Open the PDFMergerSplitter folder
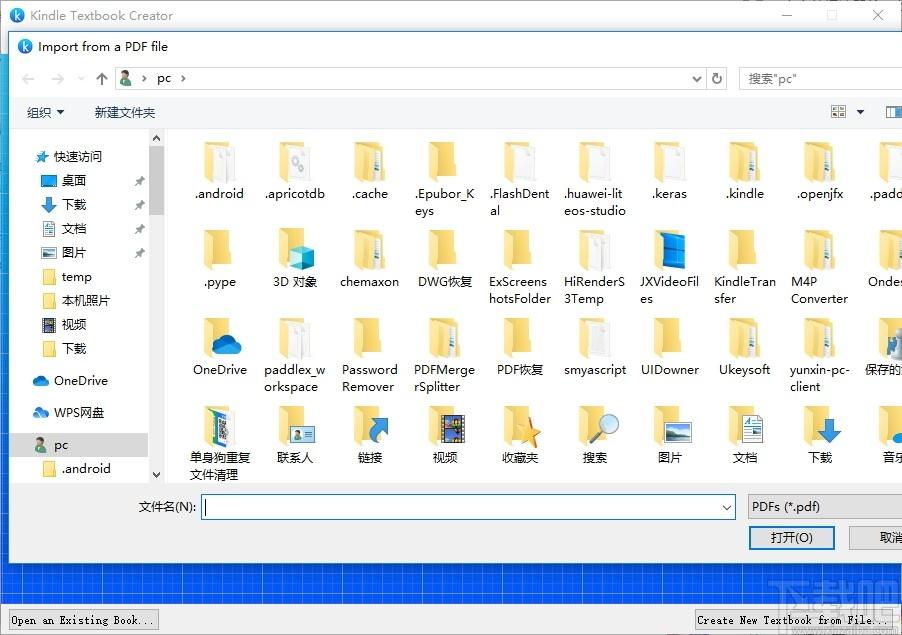The height and width of the screenshot is (635, 902). (444, 355)
